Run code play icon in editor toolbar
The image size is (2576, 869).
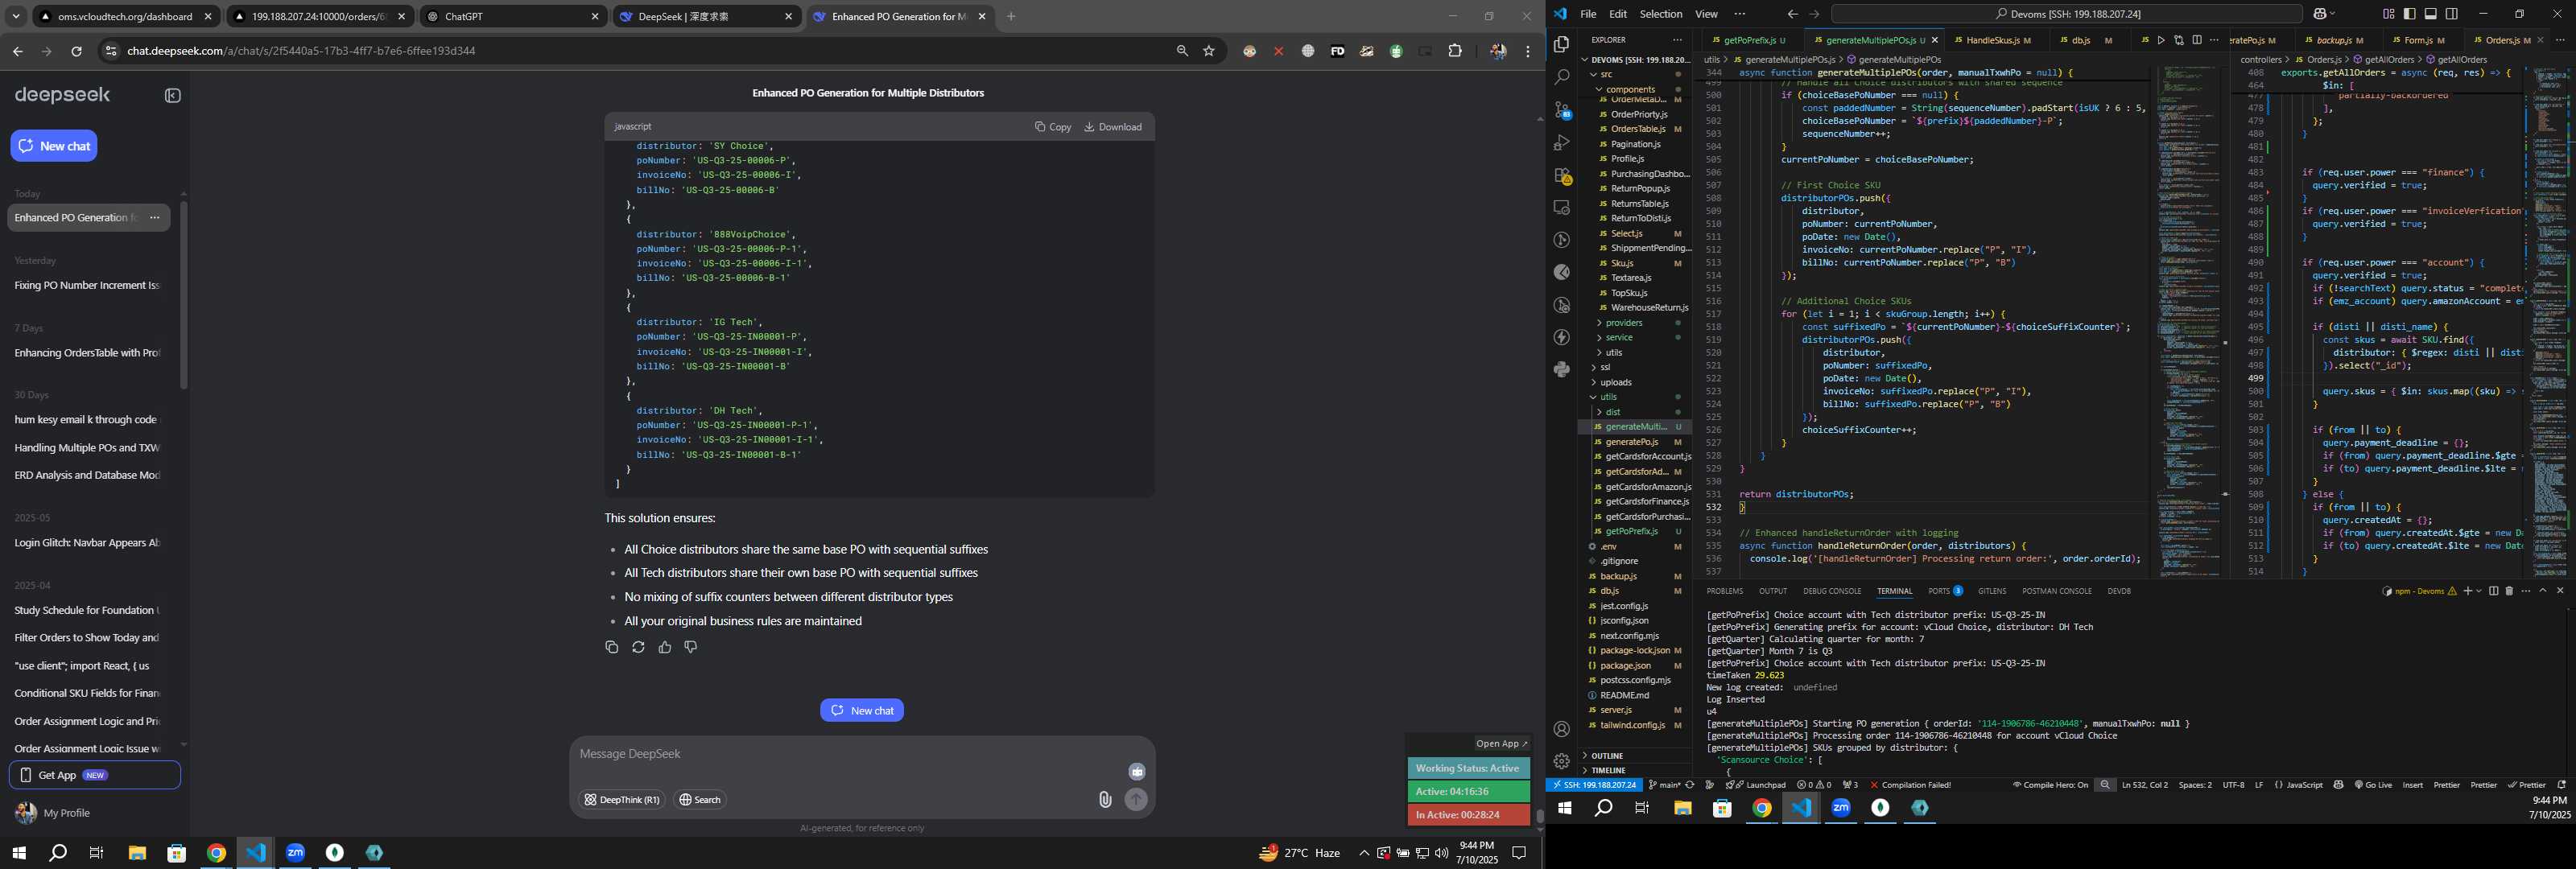point(2161,40)
